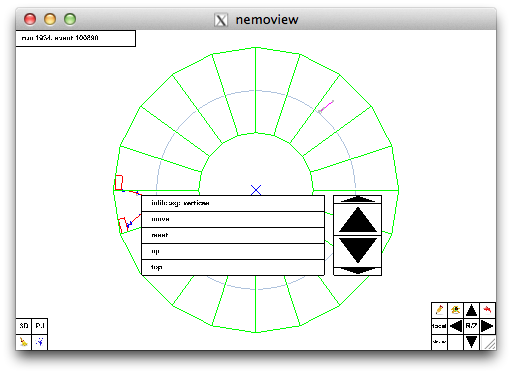Select the first popup menu row ending in 'vertices'
Image resolution: width=512 pixels, height=374 pixels.
click(233, 203)
